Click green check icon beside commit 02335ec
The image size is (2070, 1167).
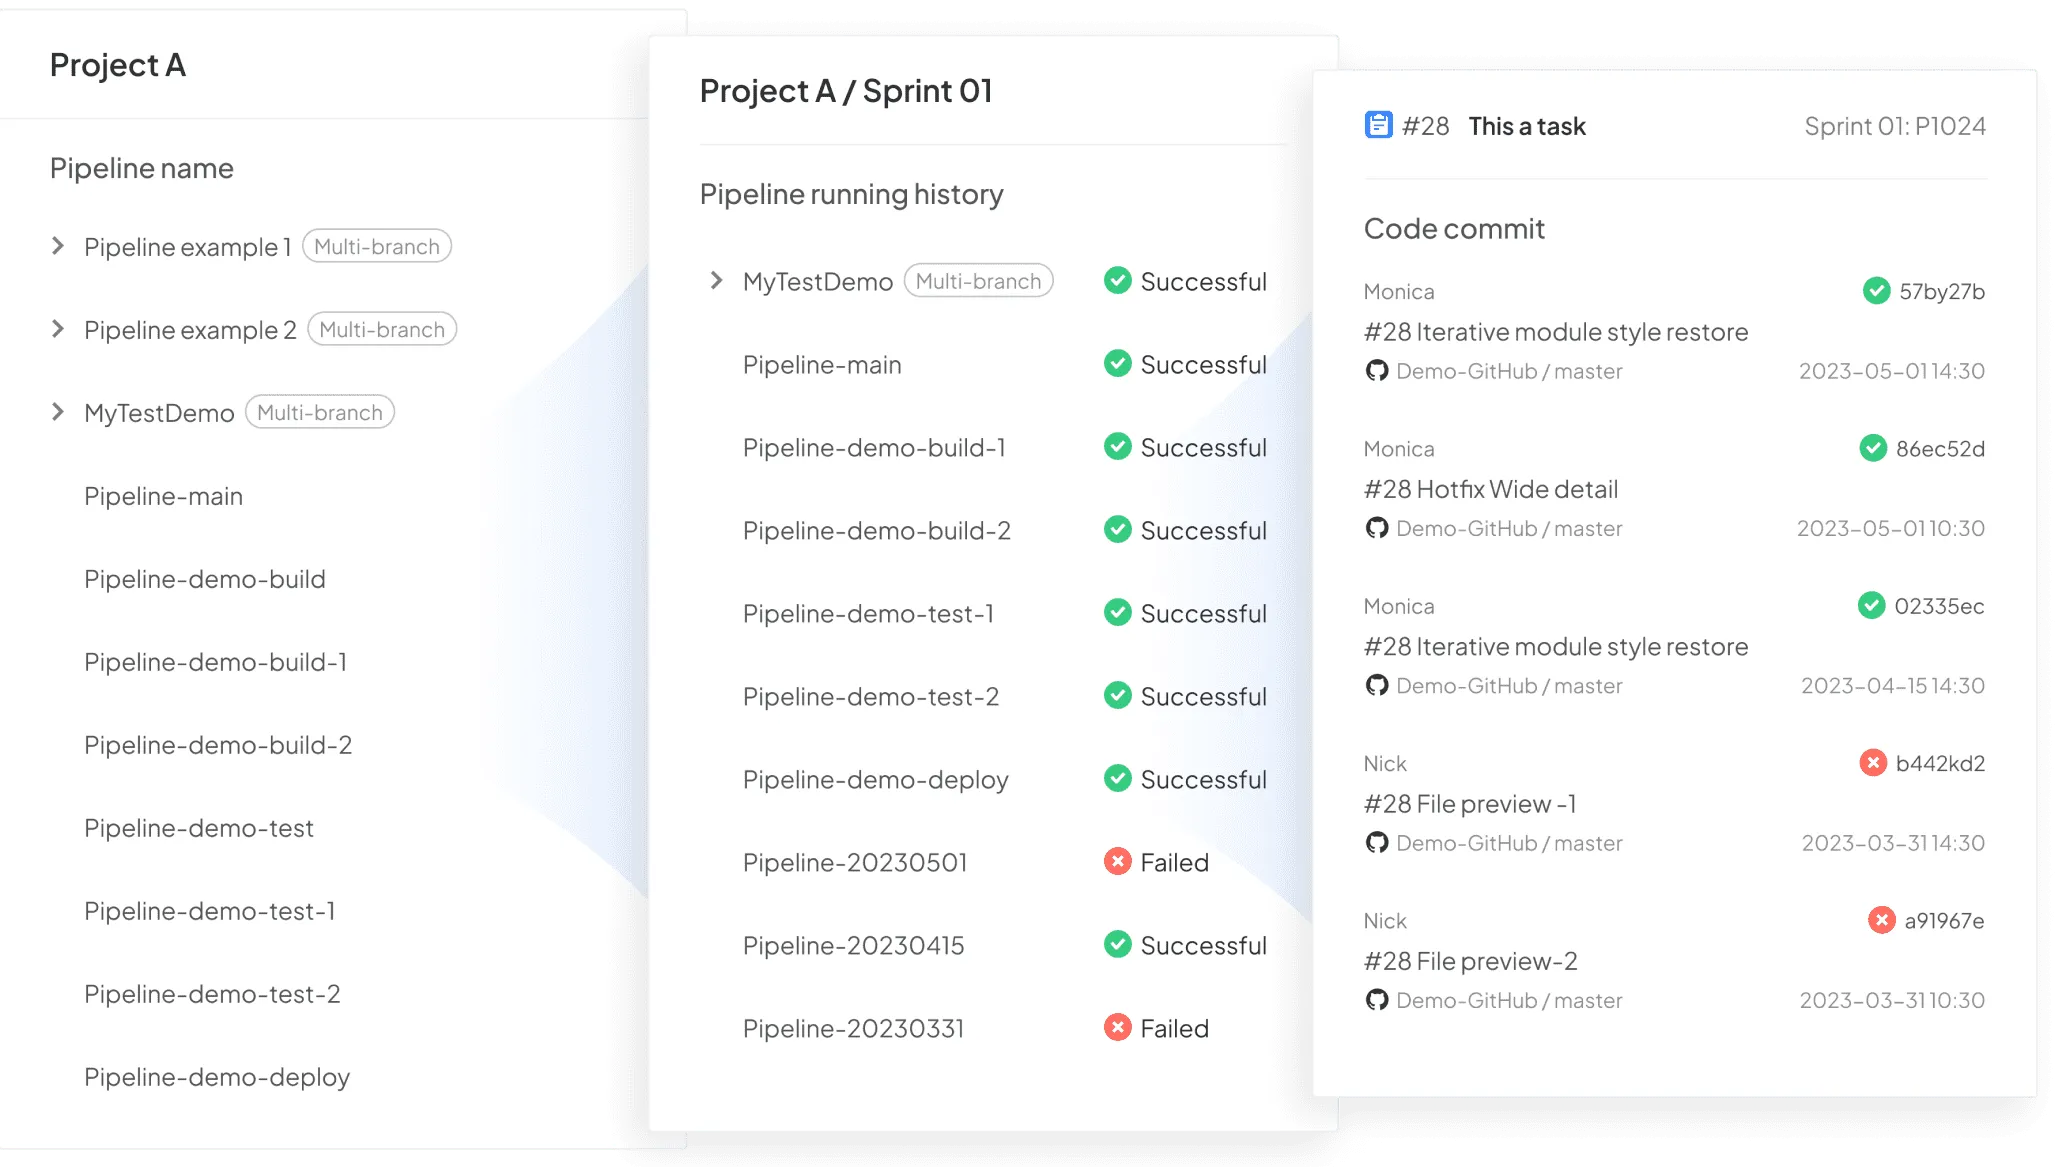click(x=1871, y=606)
